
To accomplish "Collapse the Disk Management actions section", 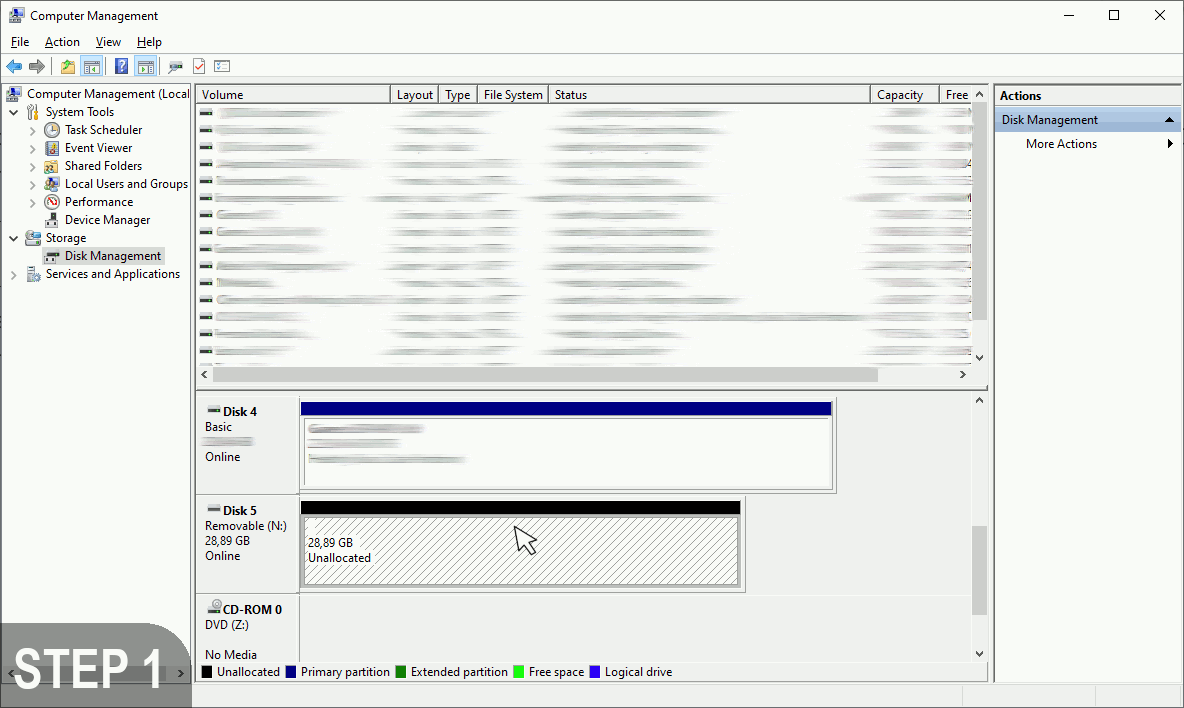I will [x=1169, y=120].
